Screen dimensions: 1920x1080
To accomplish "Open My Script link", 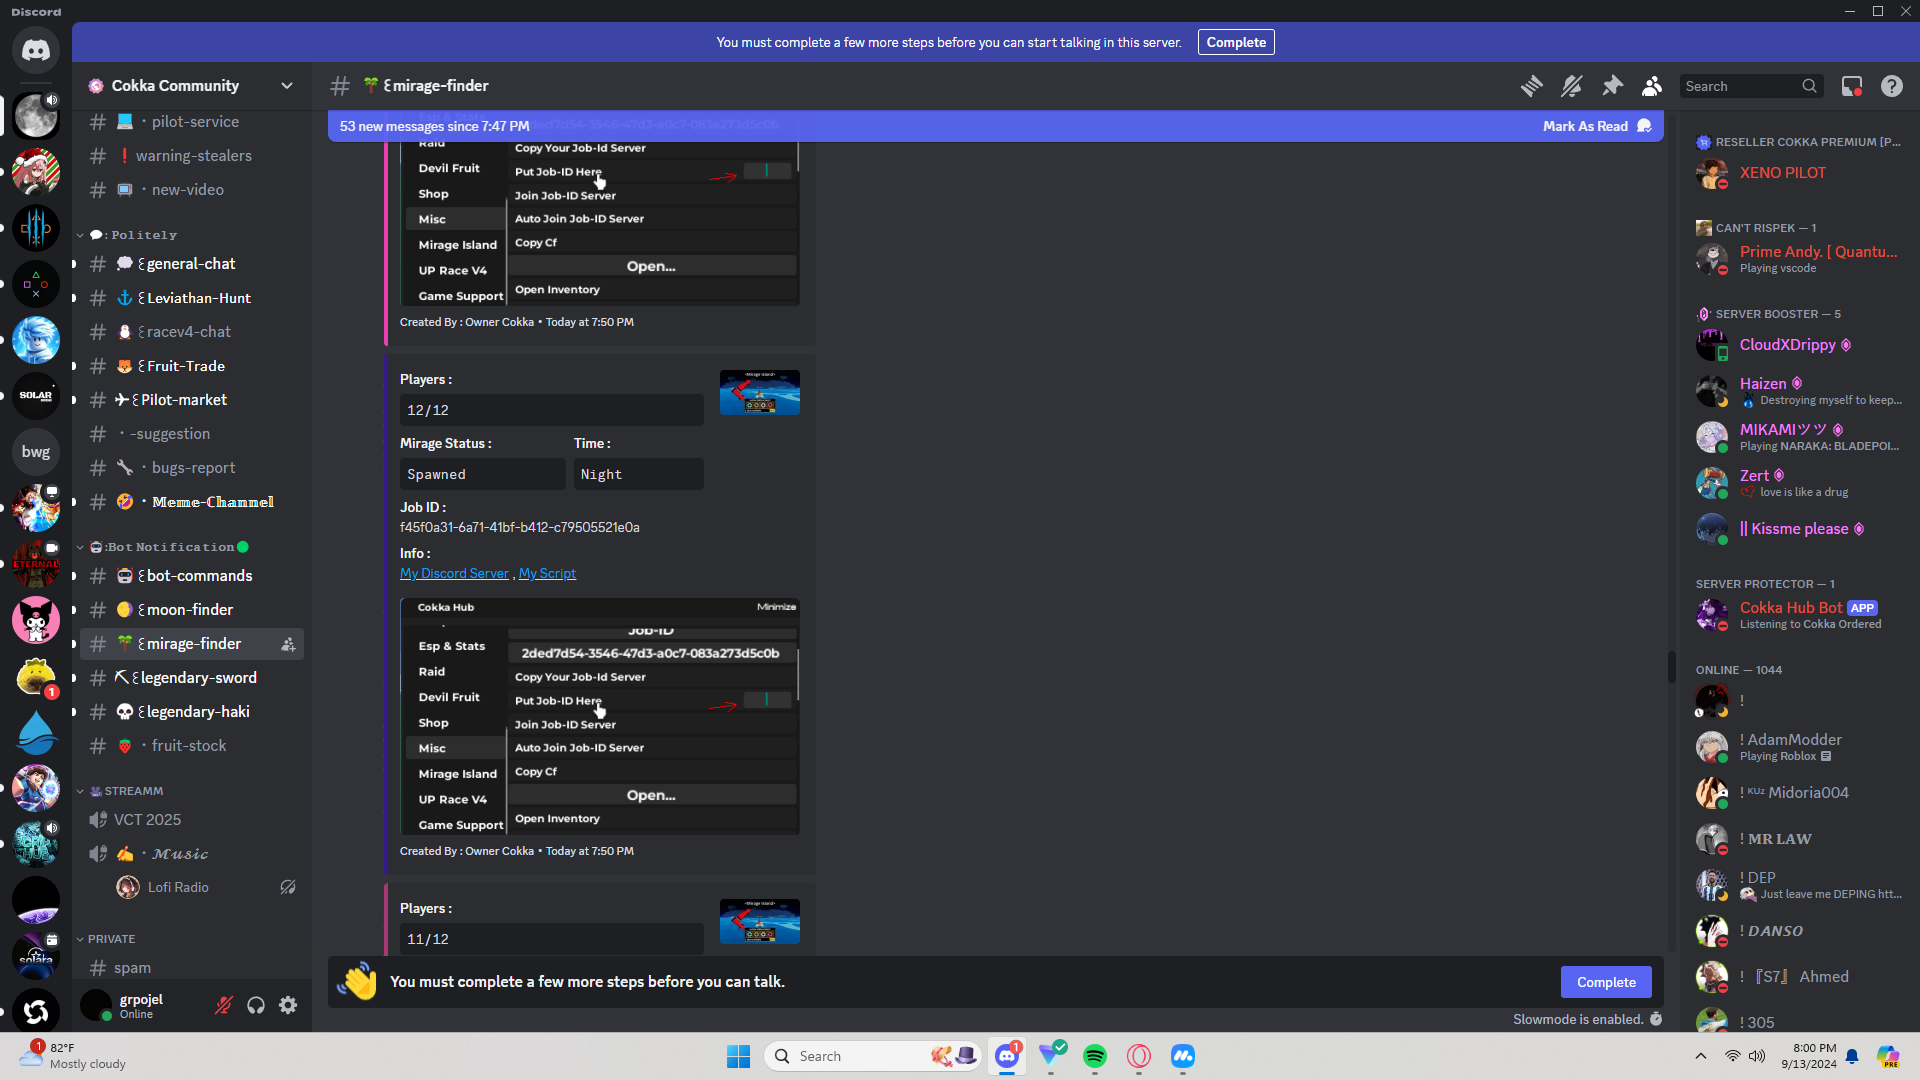I will [547, 573].
